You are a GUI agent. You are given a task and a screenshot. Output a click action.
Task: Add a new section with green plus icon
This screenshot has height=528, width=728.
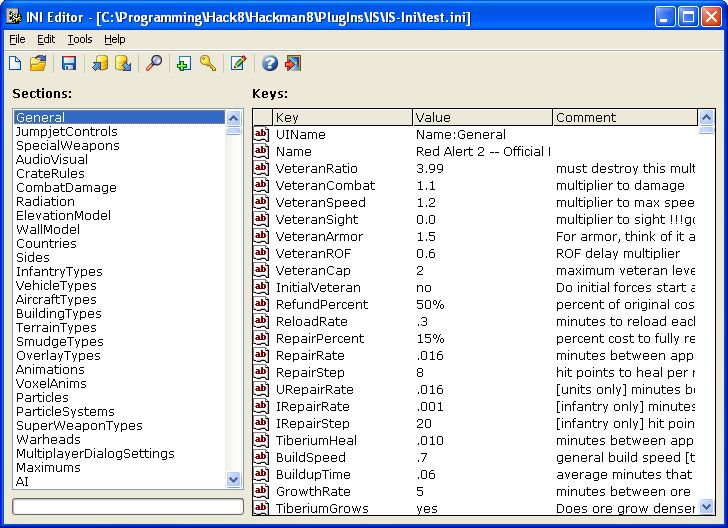point(183,64)
